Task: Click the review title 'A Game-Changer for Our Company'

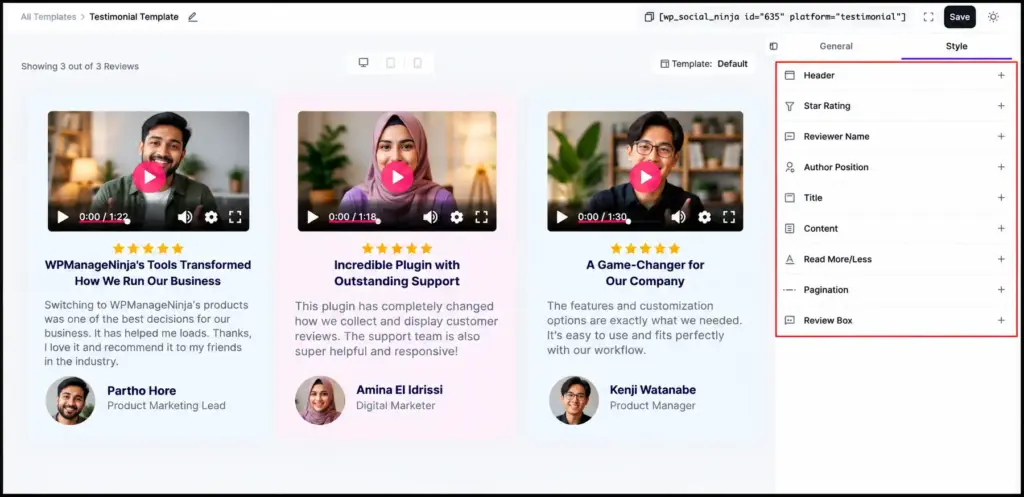Action: (x=645, y=273)
